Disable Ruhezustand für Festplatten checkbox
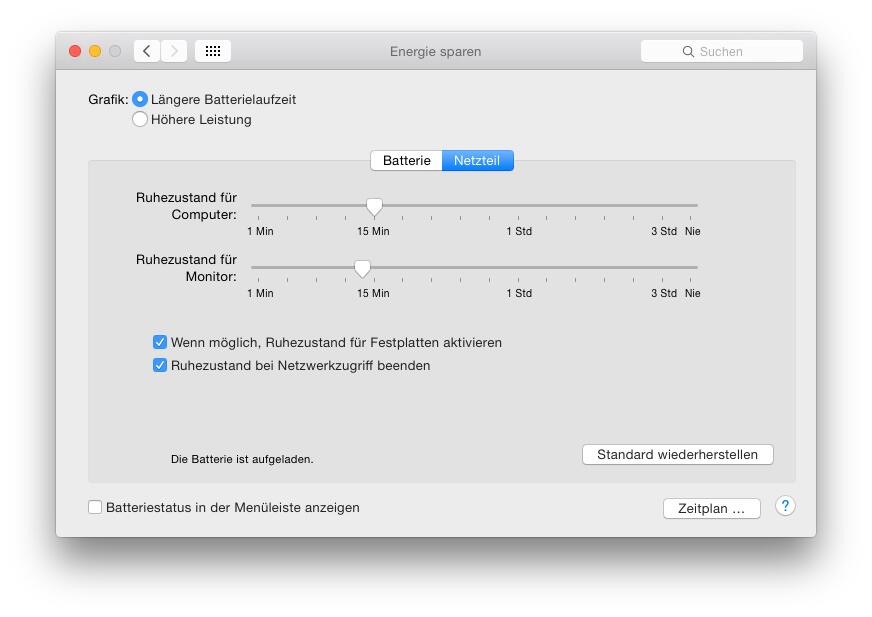The height and width of the screenshot is (617, 872). tap(160, 342)
